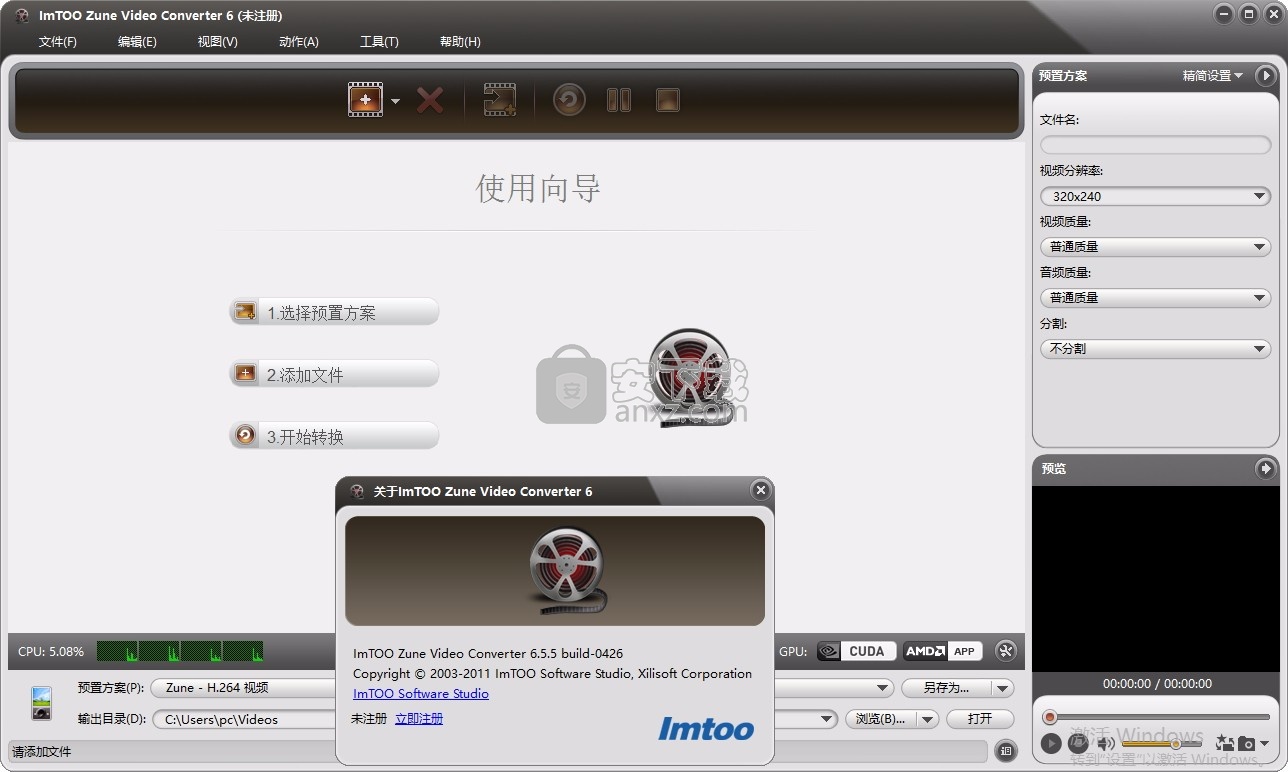Expand the 精简设置 dropdown
The image size is (1288, 772).
[1213, 76]
